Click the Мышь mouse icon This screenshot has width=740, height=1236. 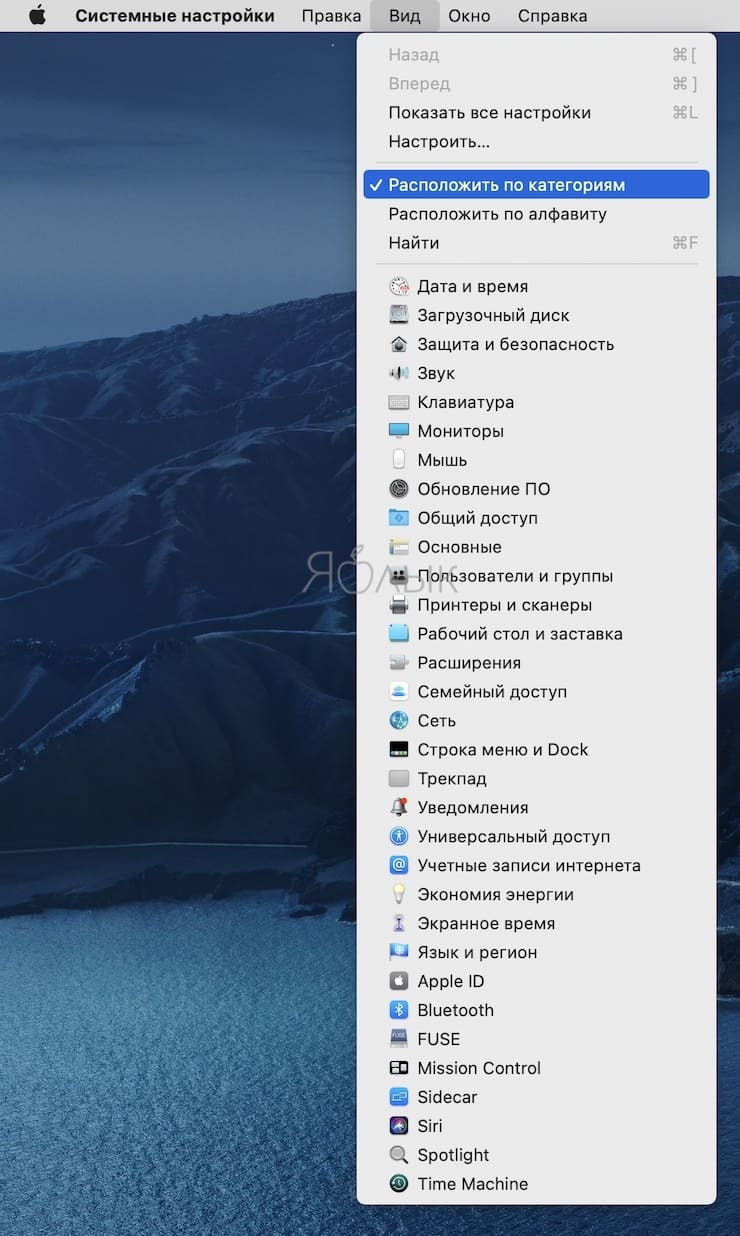point(399,460)
